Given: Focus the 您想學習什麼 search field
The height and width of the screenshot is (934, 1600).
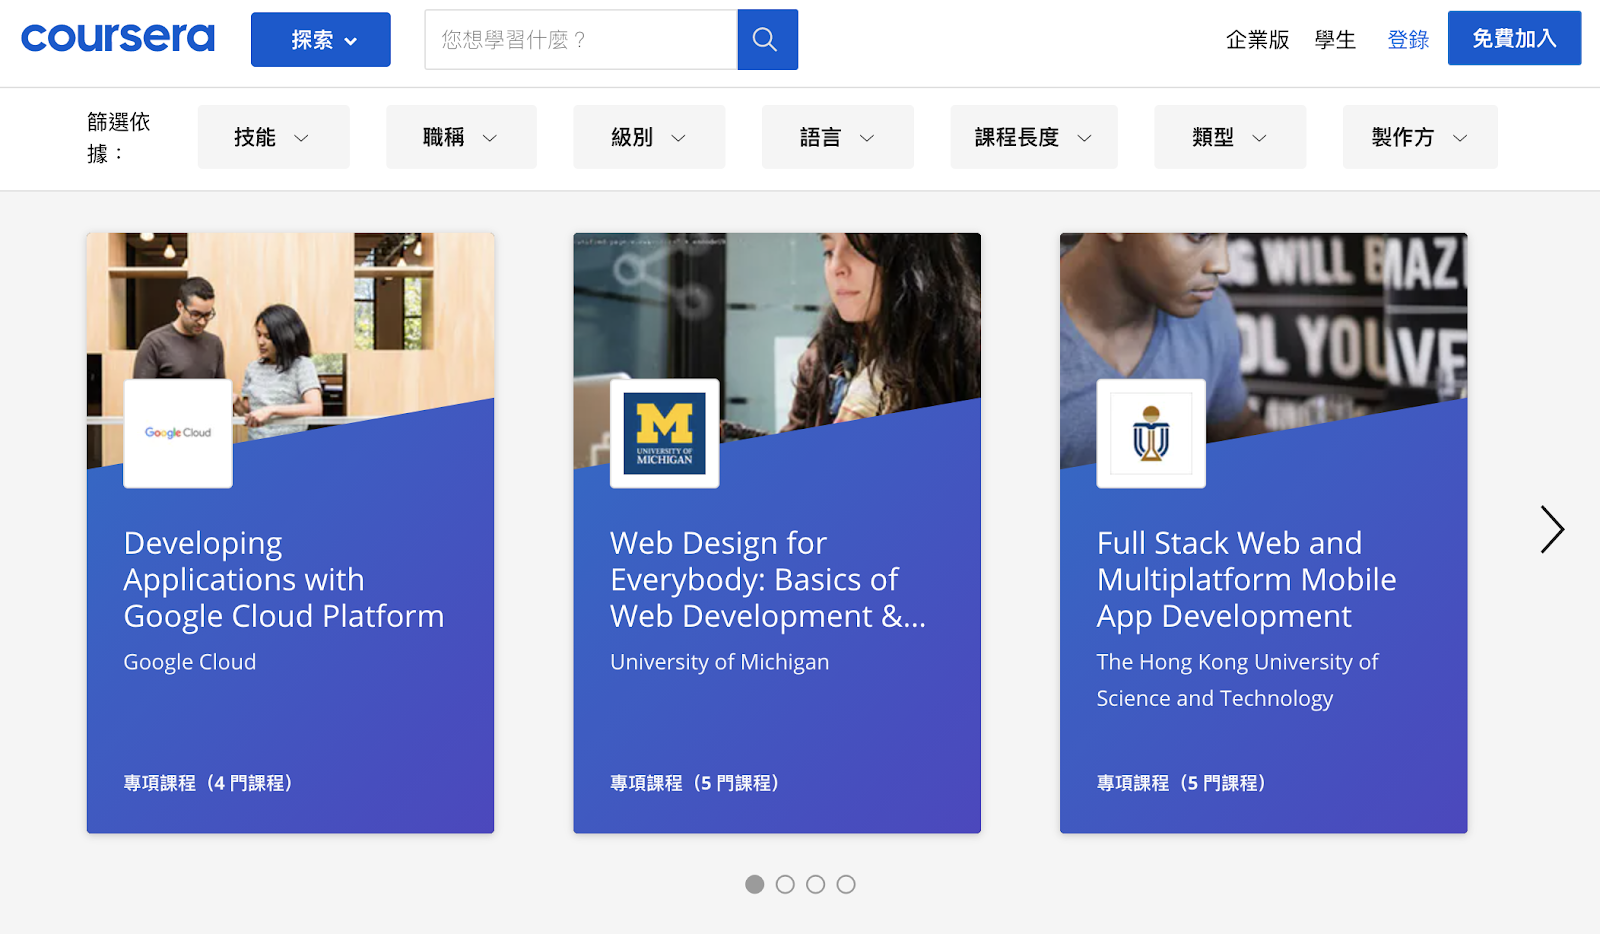Looking at the screenshot, I should (581, 40).
